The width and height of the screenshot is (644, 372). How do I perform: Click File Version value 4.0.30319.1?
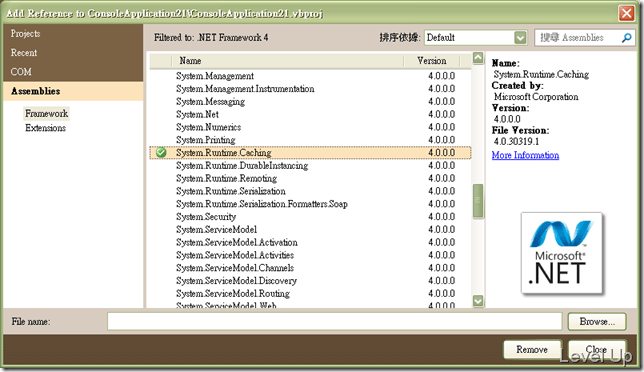[516, 142]
